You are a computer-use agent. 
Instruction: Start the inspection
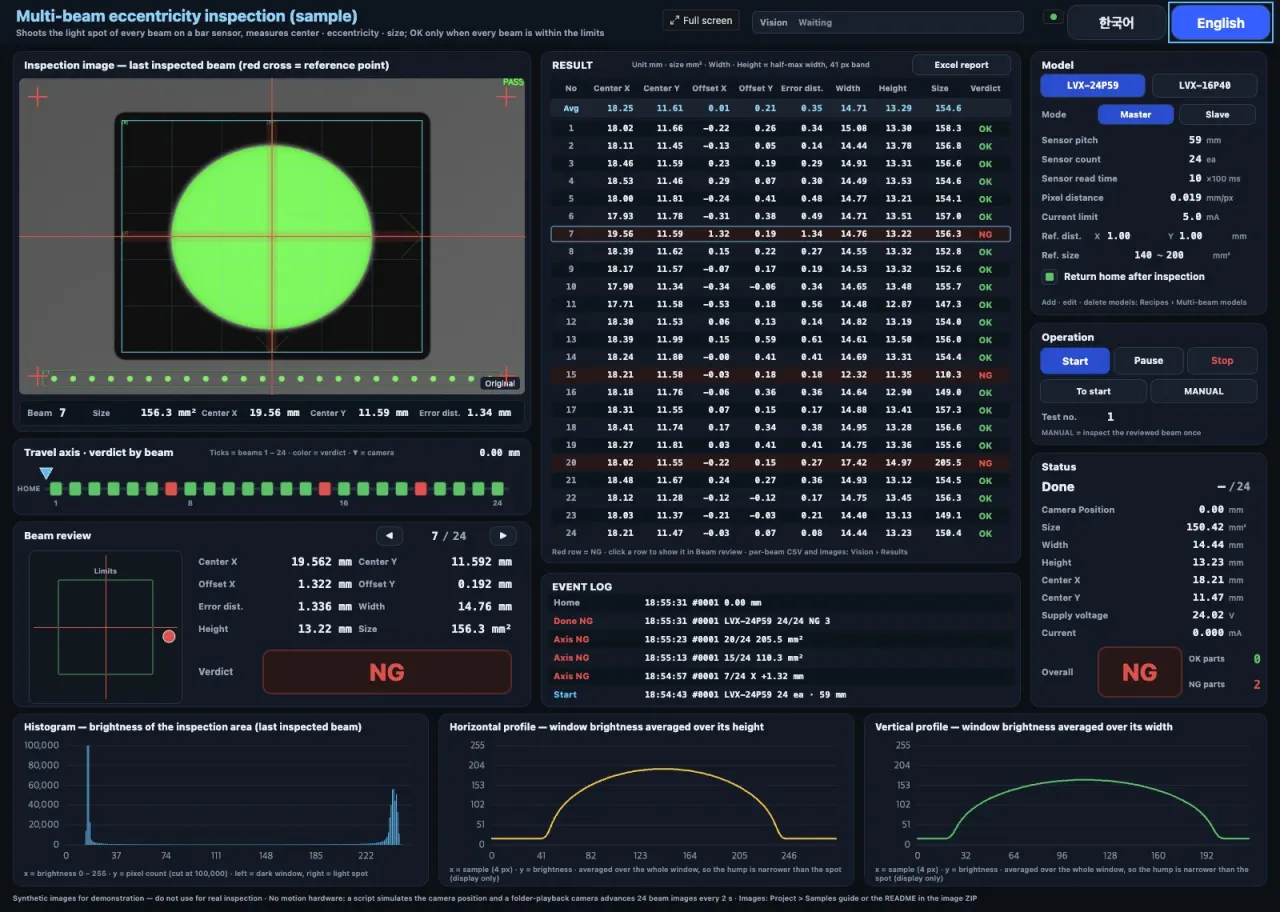click(x=1075, y=361)
